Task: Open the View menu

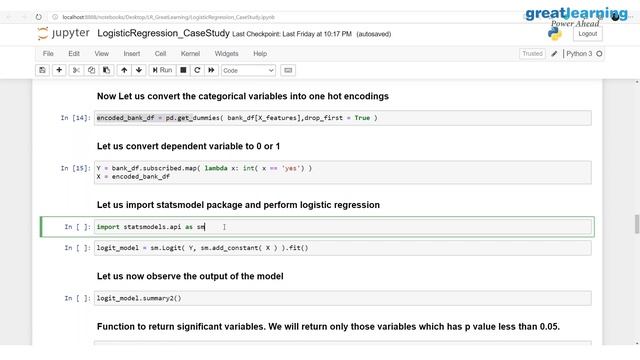Action: pos(102,53)
